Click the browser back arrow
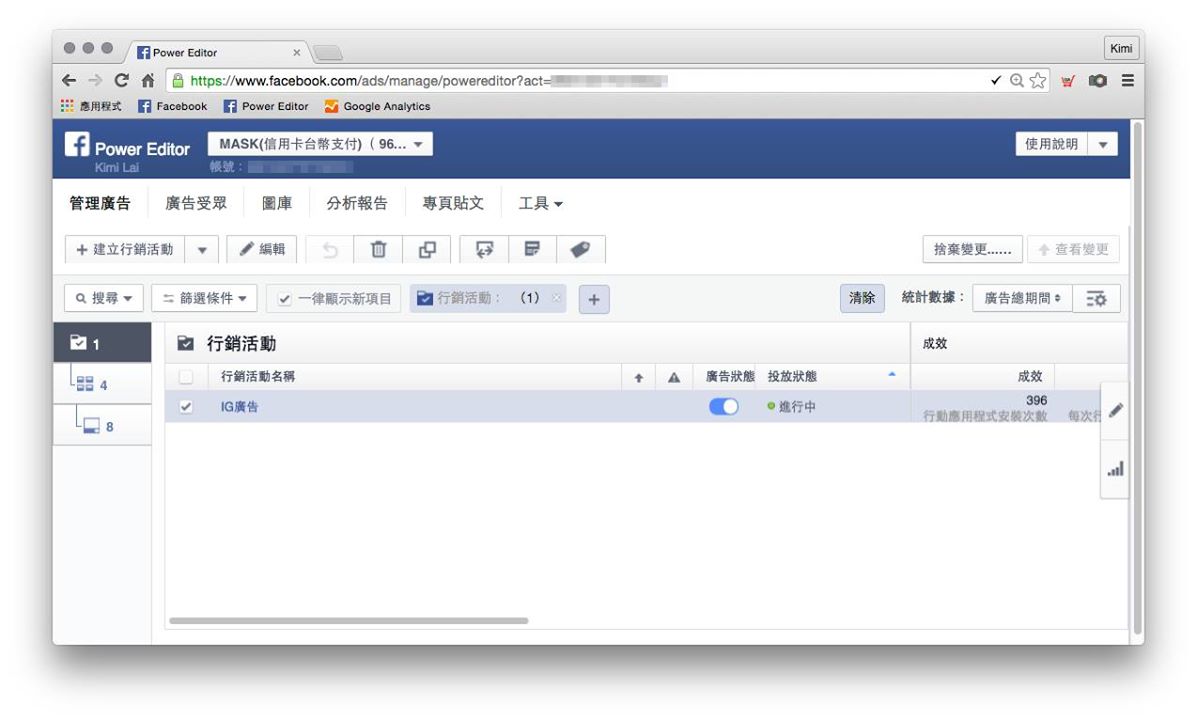The width and height of the screenshot is (1197, 720). [69, 80]
